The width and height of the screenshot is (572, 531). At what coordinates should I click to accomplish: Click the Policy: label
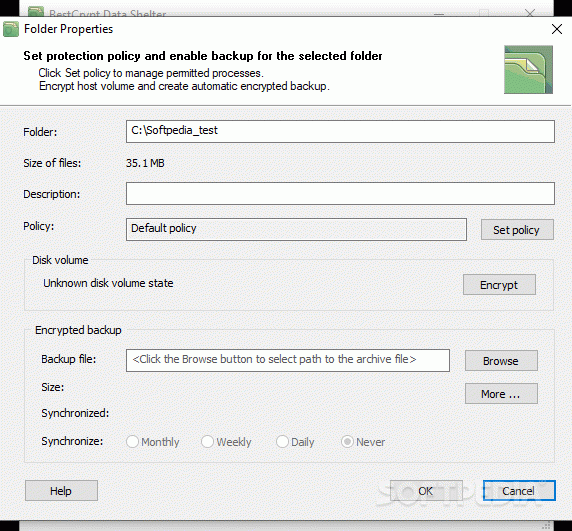(x=39, y=226)
